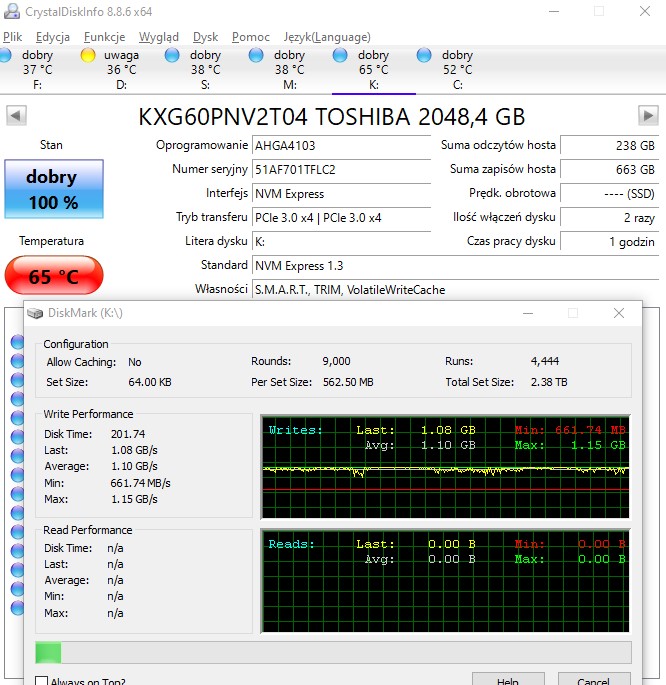Click the Cancel button in DiskMark
The width and height of the screenshot is (666, 685).
(x=593, y=680)
